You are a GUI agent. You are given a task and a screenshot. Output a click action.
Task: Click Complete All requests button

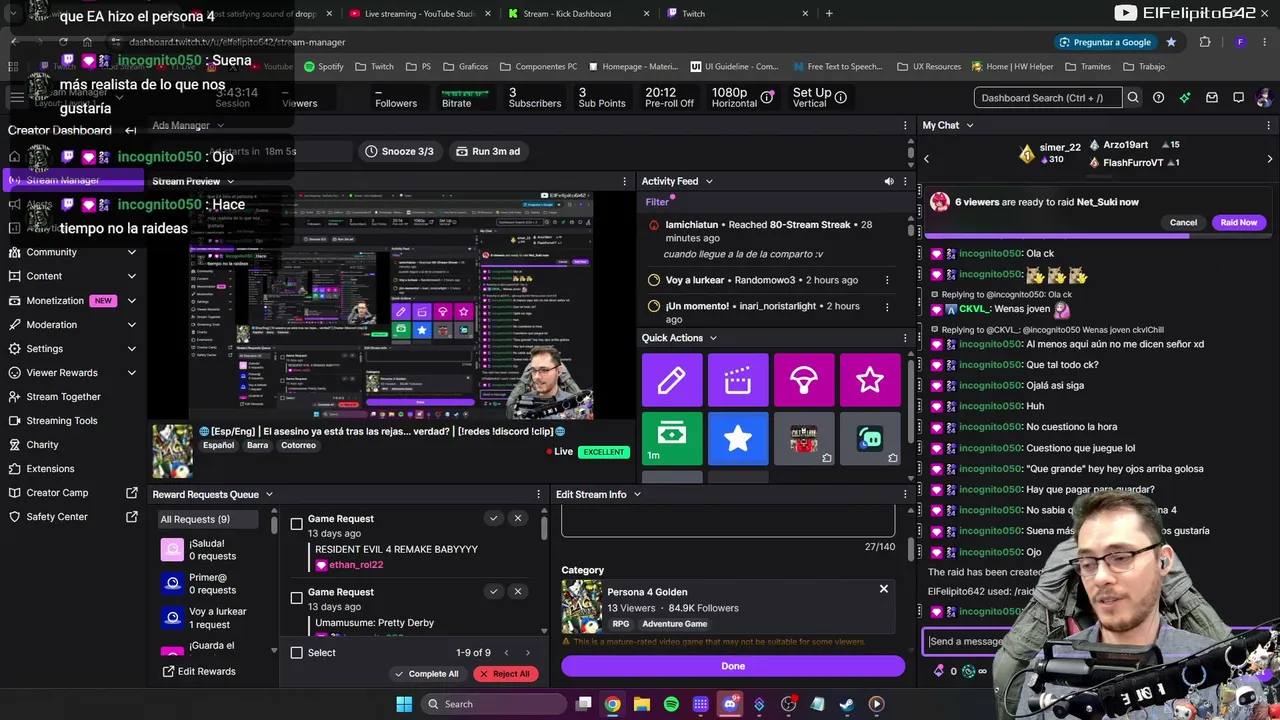(x=427, y=673)
